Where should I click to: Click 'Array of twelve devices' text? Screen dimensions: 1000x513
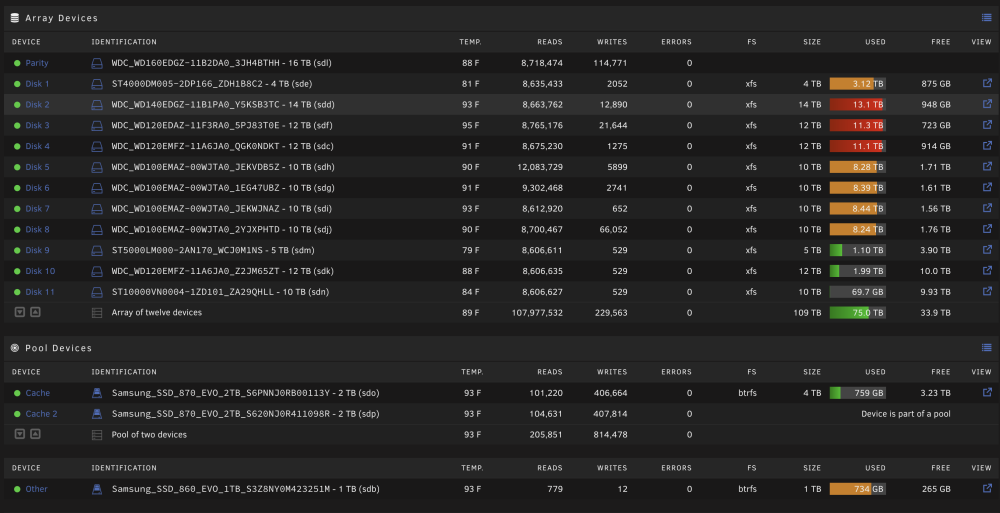point(157,313)
